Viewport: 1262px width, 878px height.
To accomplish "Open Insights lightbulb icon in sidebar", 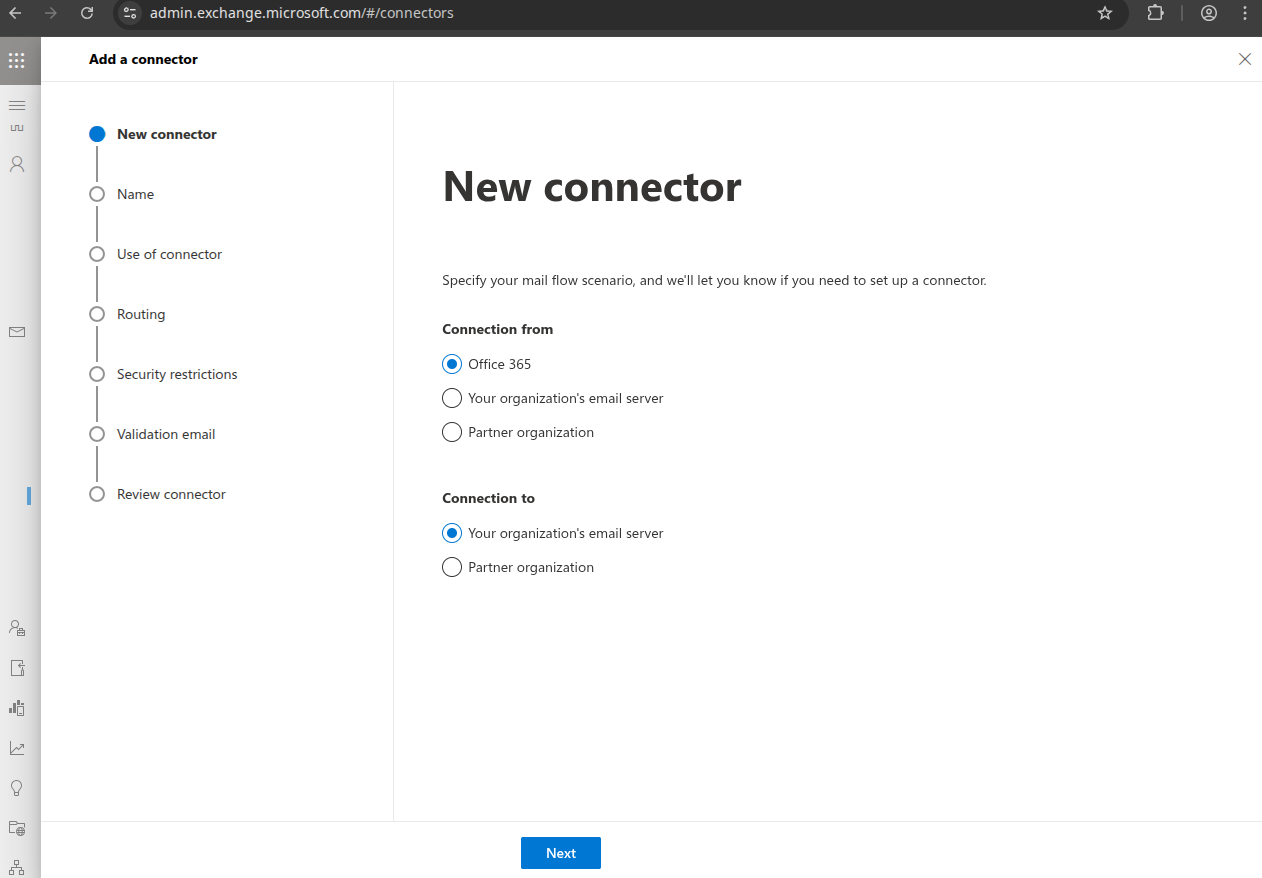I will (17, 788).
